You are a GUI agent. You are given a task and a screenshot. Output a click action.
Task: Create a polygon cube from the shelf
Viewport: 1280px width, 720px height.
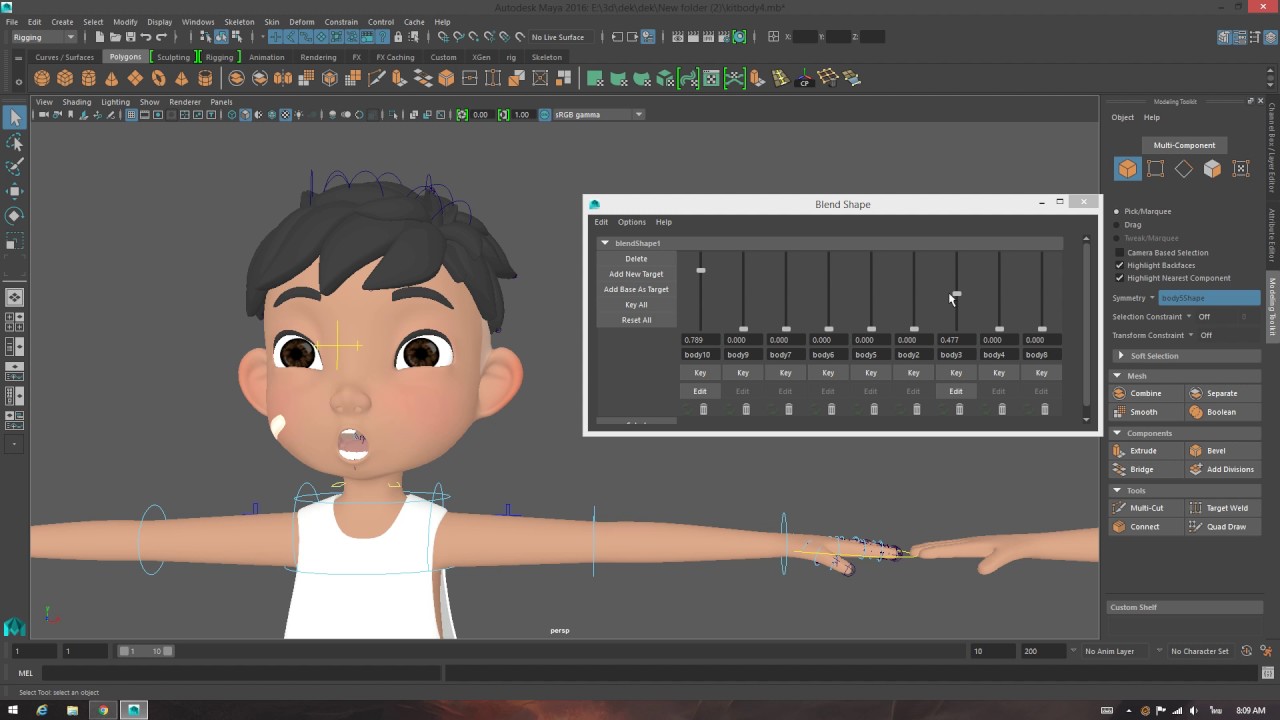point(65,78)
